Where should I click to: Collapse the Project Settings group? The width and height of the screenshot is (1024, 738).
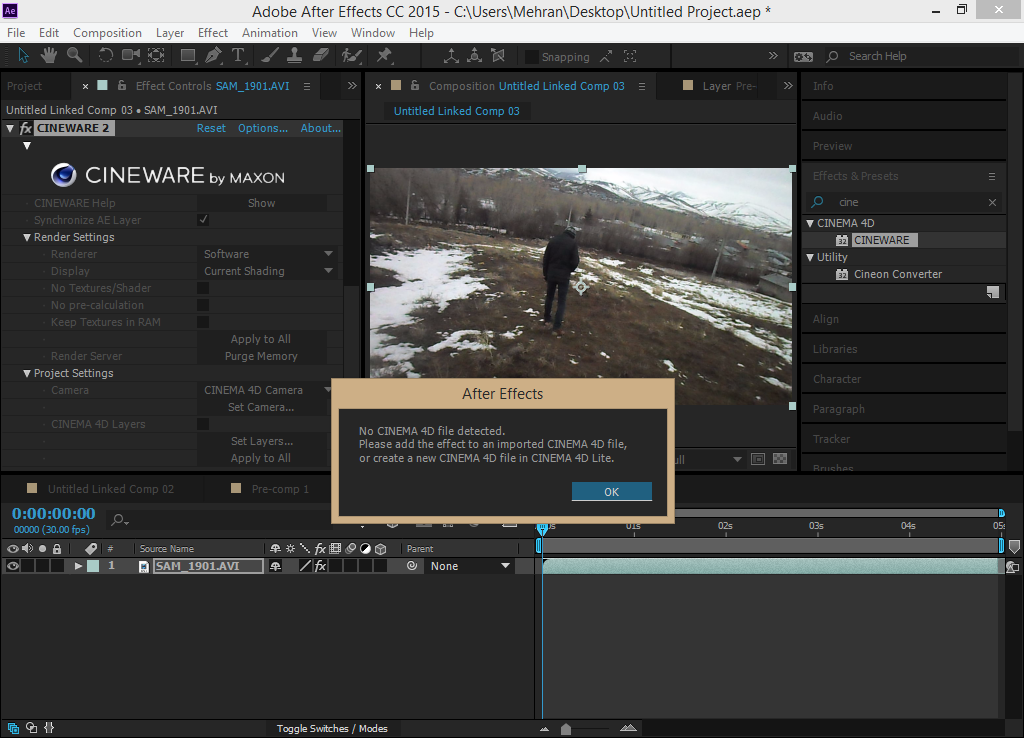tap(27, 374)
